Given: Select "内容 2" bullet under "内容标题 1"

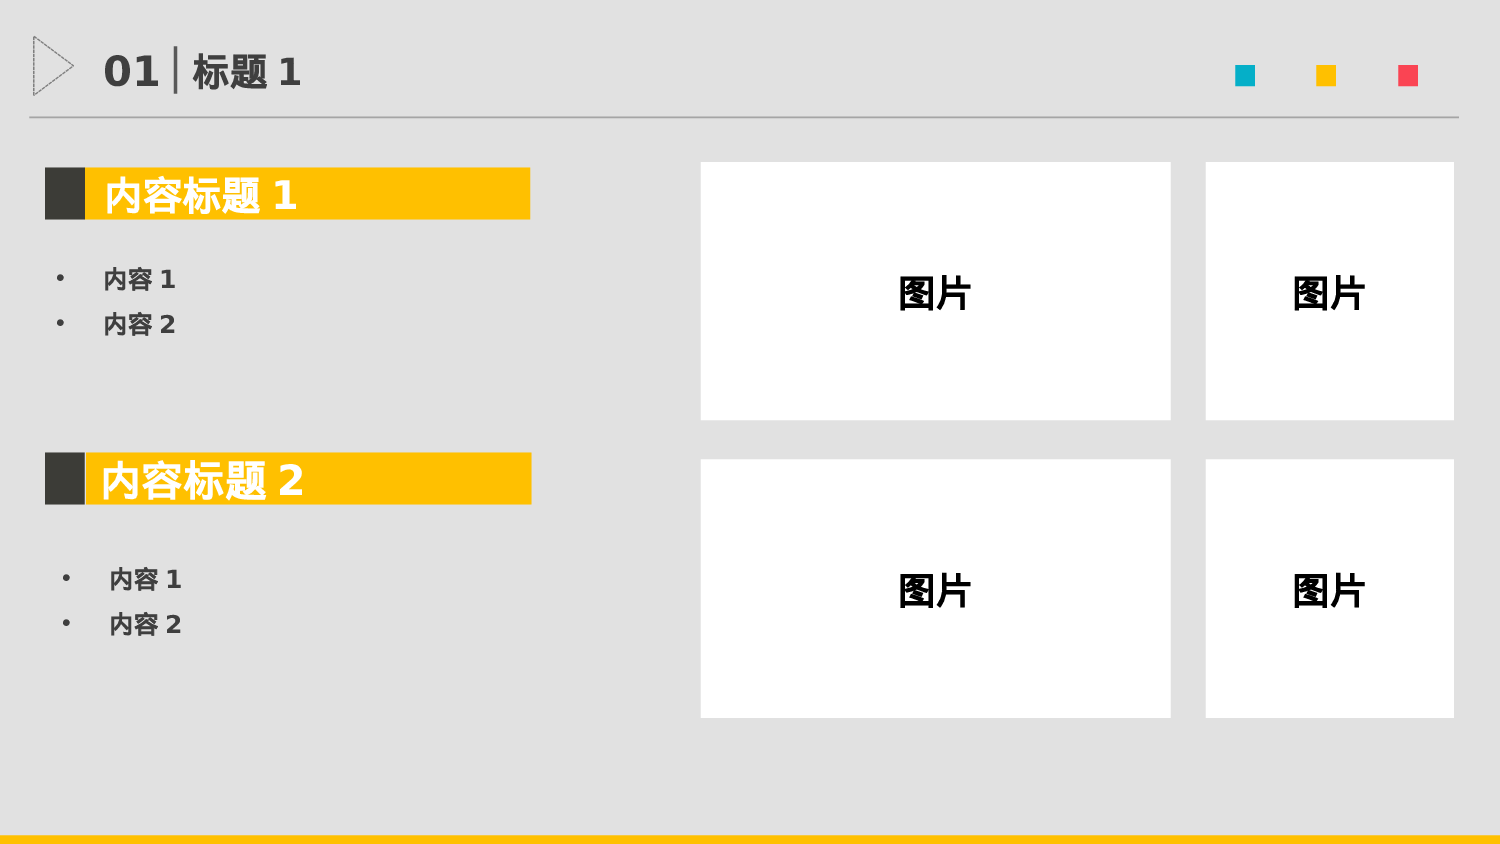Looking at the screenshot, I should coord(140,325).
